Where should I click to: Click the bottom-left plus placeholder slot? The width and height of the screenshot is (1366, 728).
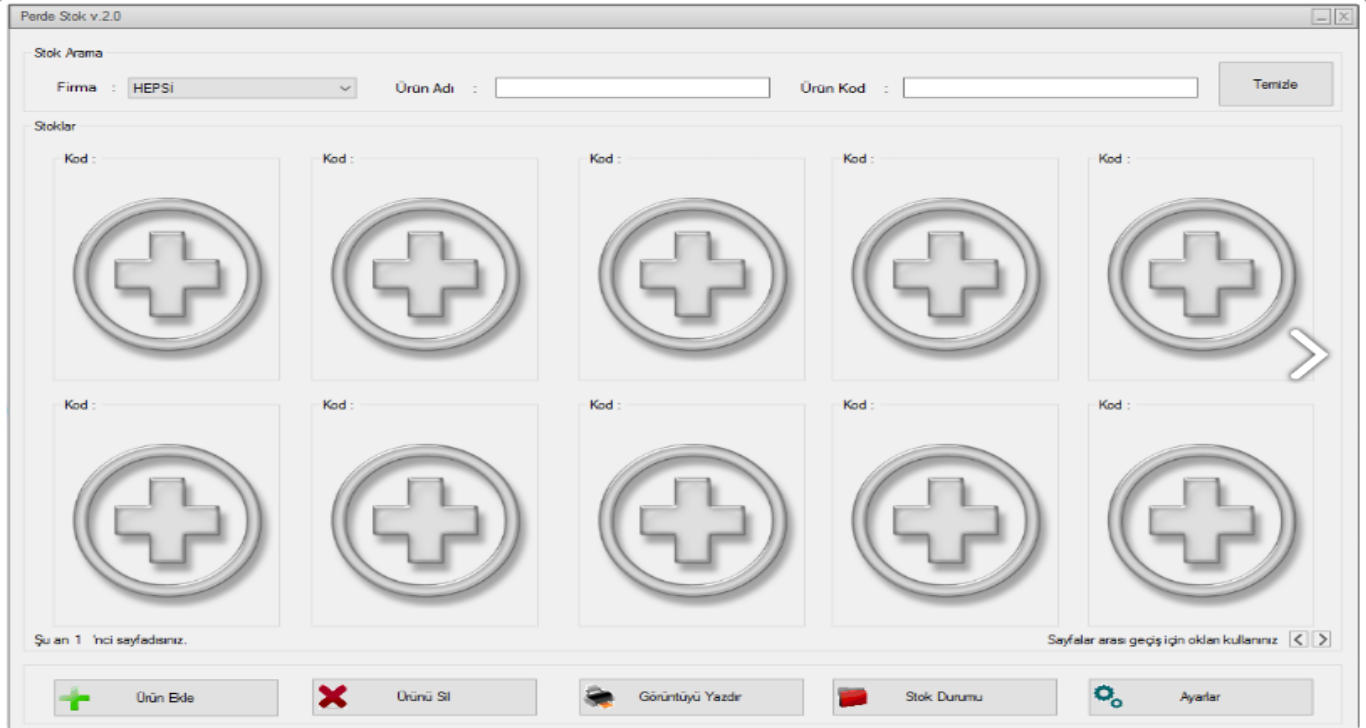click(167, 519)
